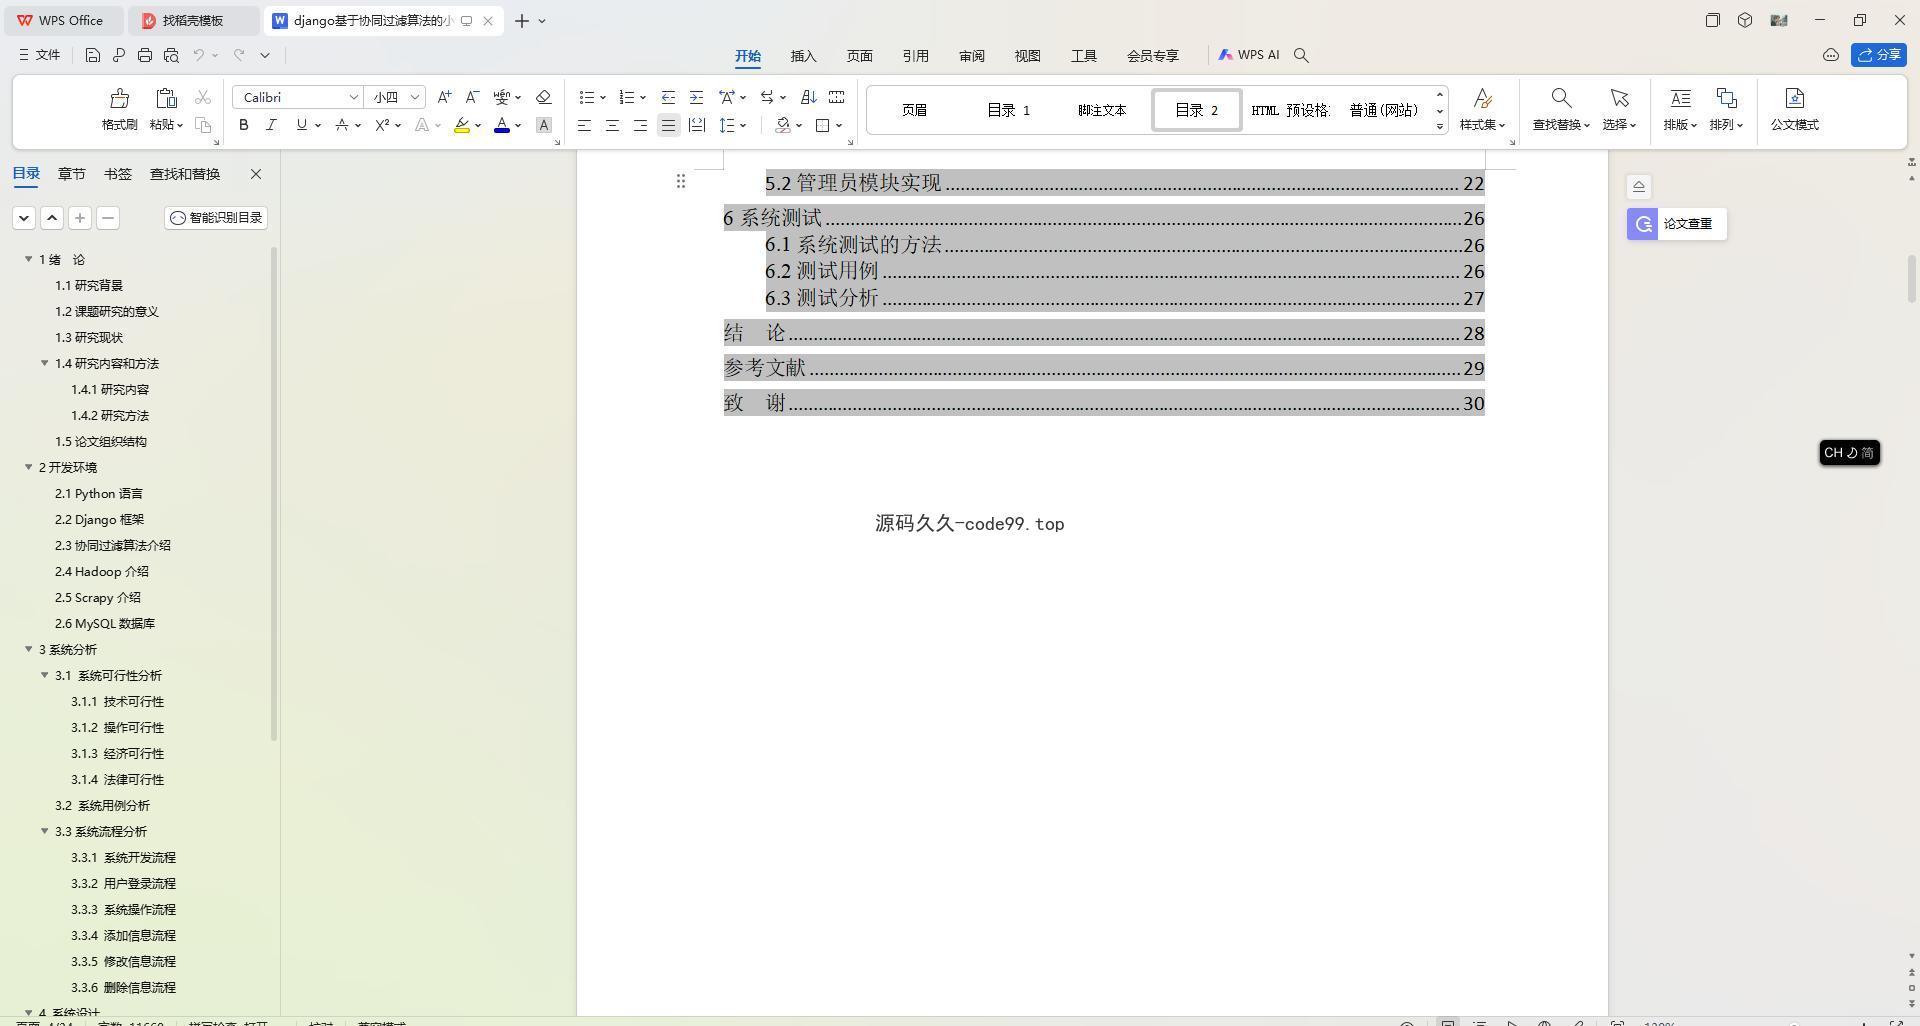
Task: Click the Smart identify TOC (智能识别目录) button
Action: [216, 217]
